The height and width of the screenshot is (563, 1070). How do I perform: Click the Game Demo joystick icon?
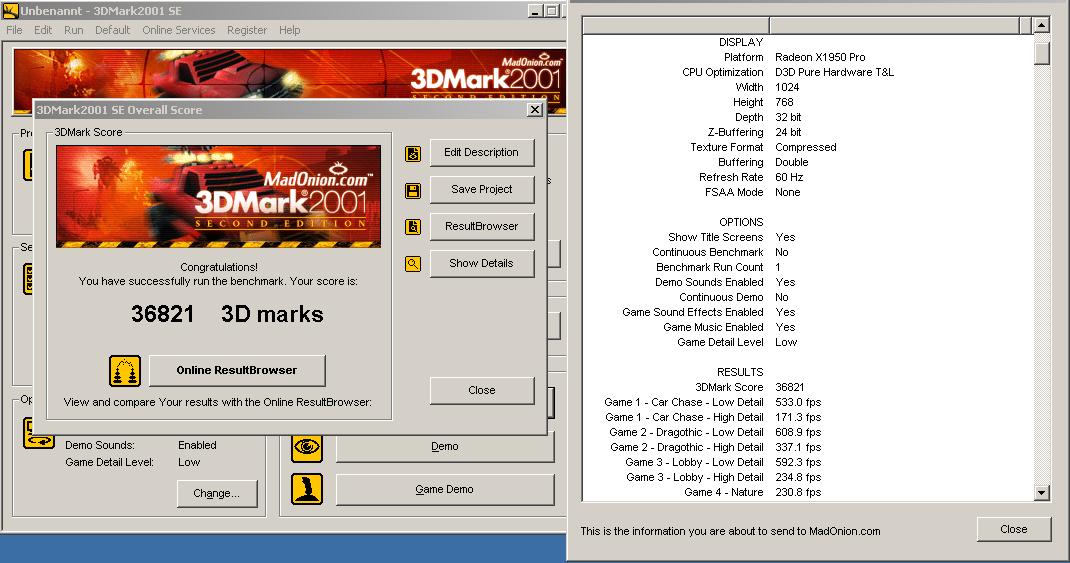pos(307,489)
